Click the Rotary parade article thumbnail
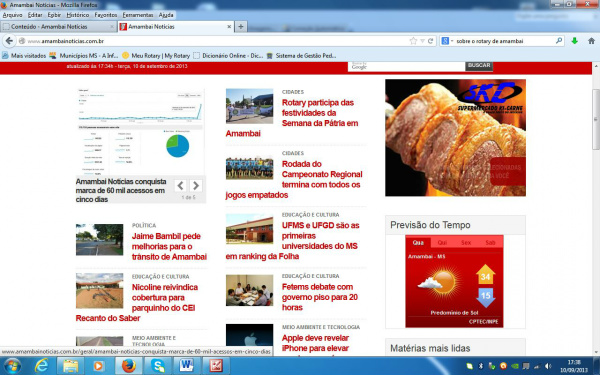 pyautogui.click(x=249, y=106)
